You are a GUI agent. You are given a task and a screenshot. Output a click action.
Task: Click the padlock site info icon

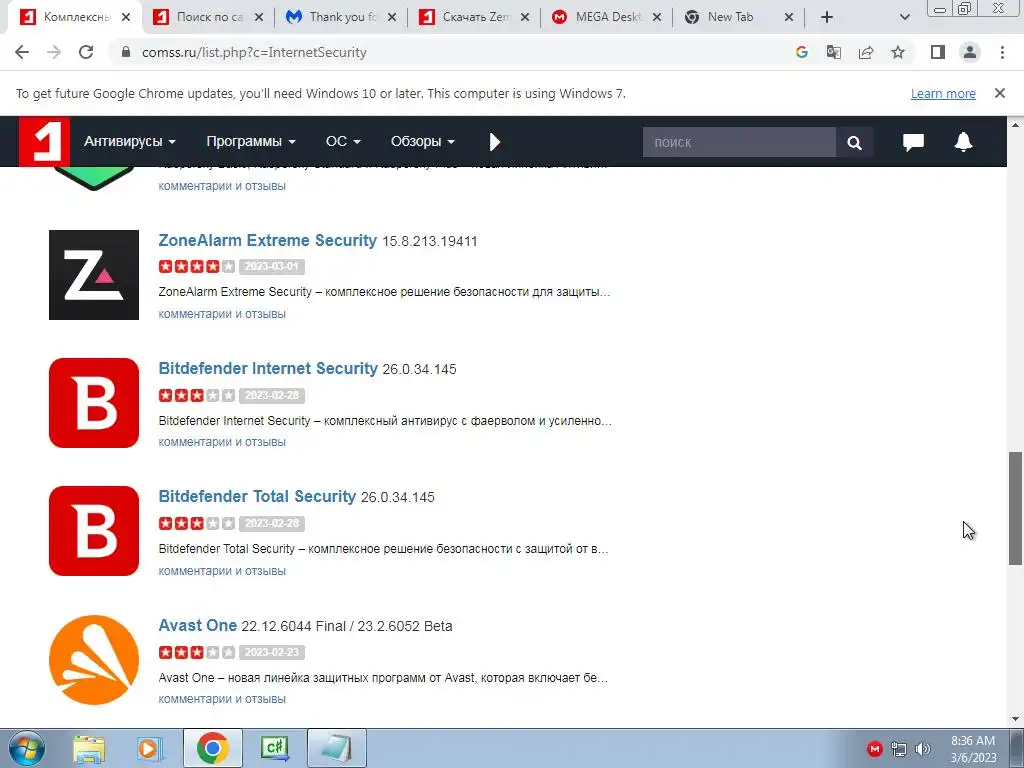click(x=127, y=52)
